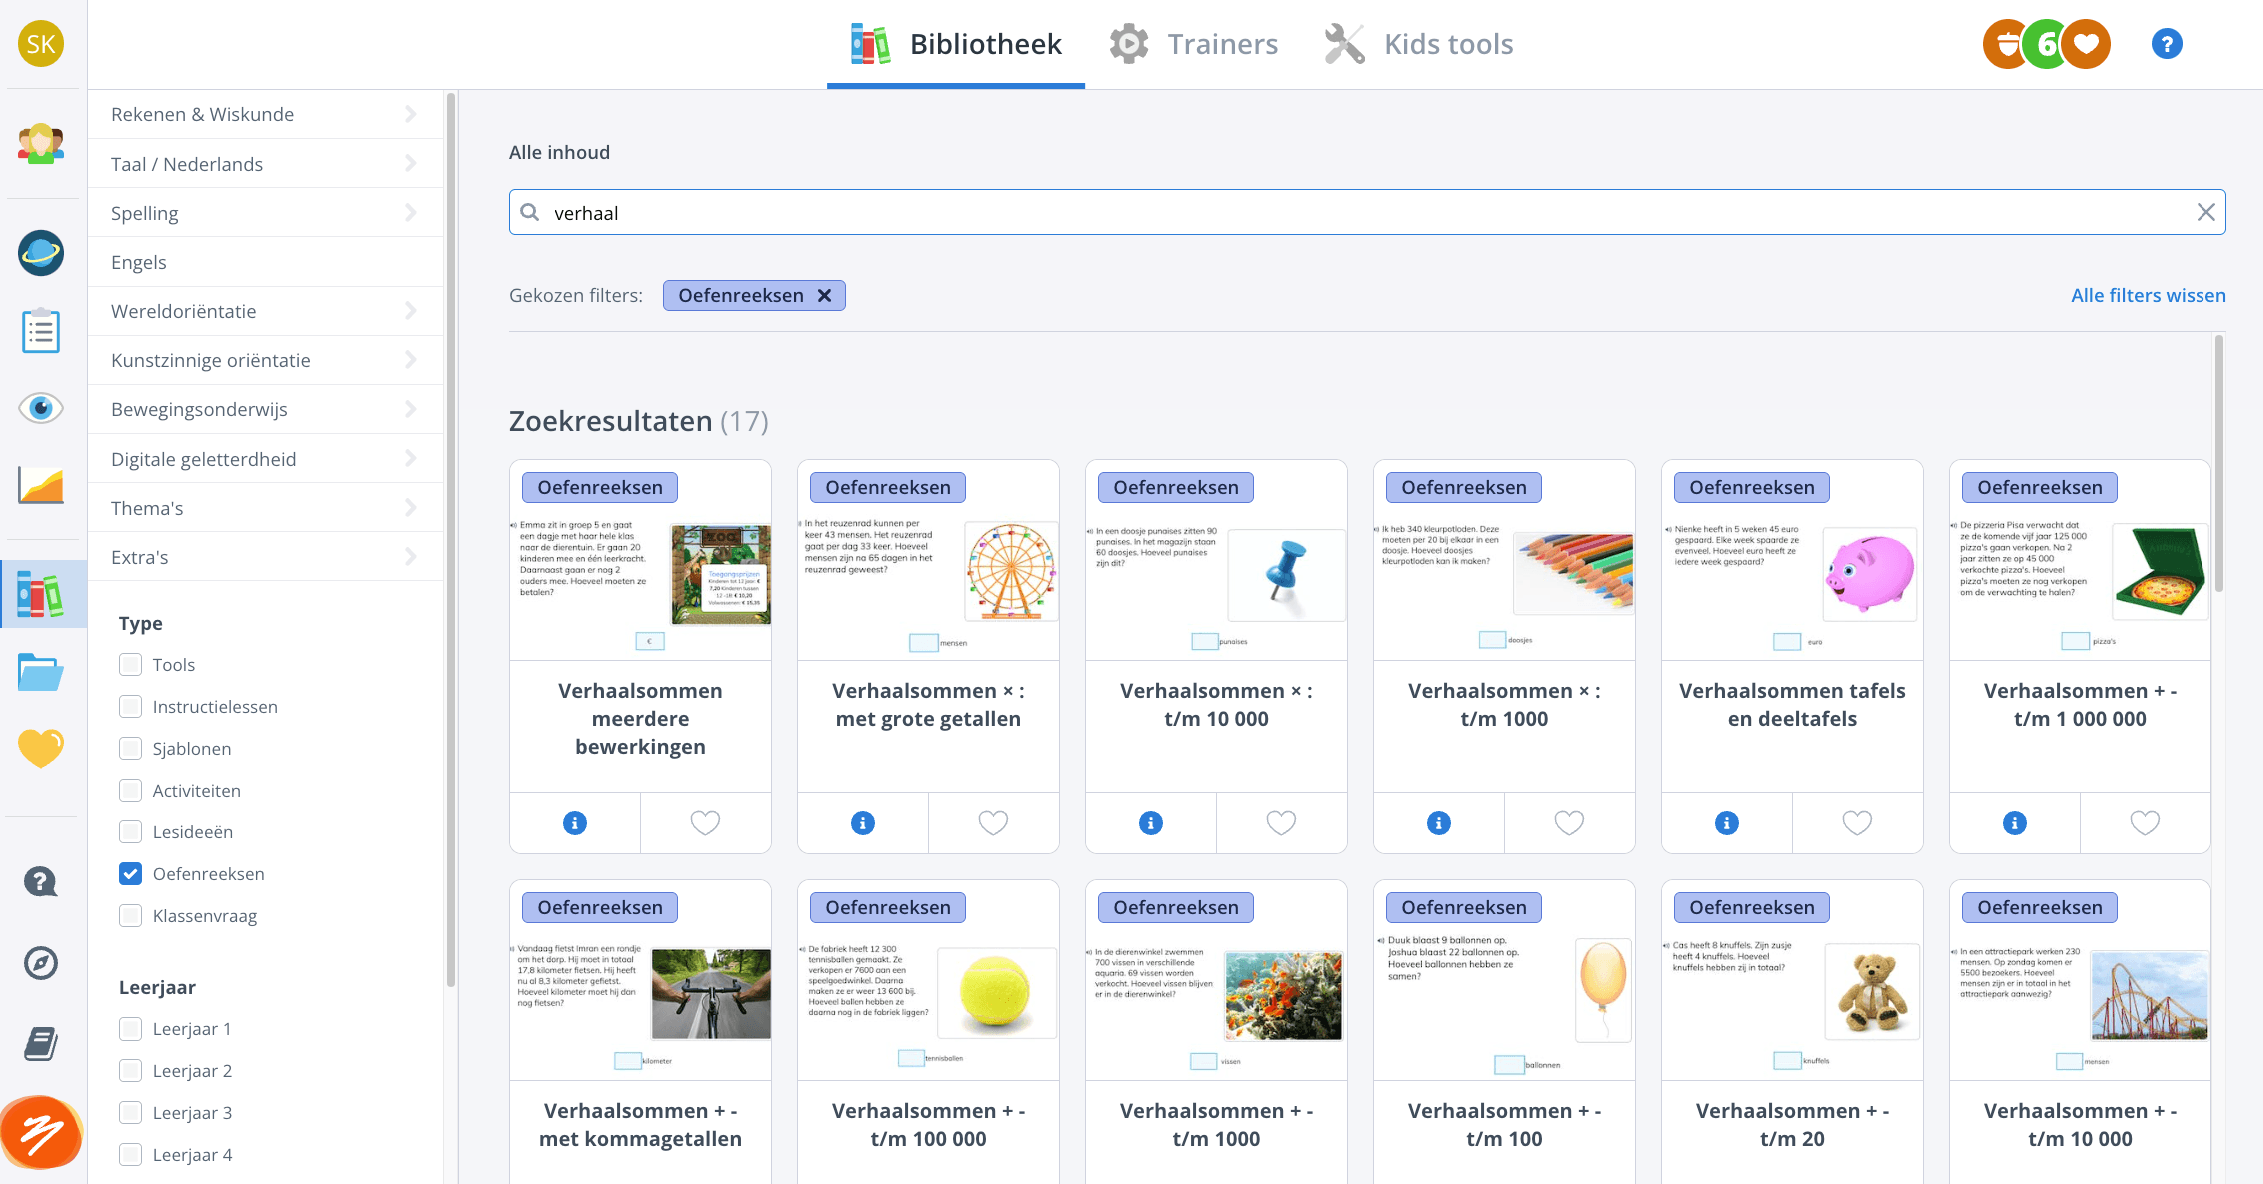Enable the Sjablonen checkbox
The height and width of the screenshot is (1184, 2263).
coord(130,749)
